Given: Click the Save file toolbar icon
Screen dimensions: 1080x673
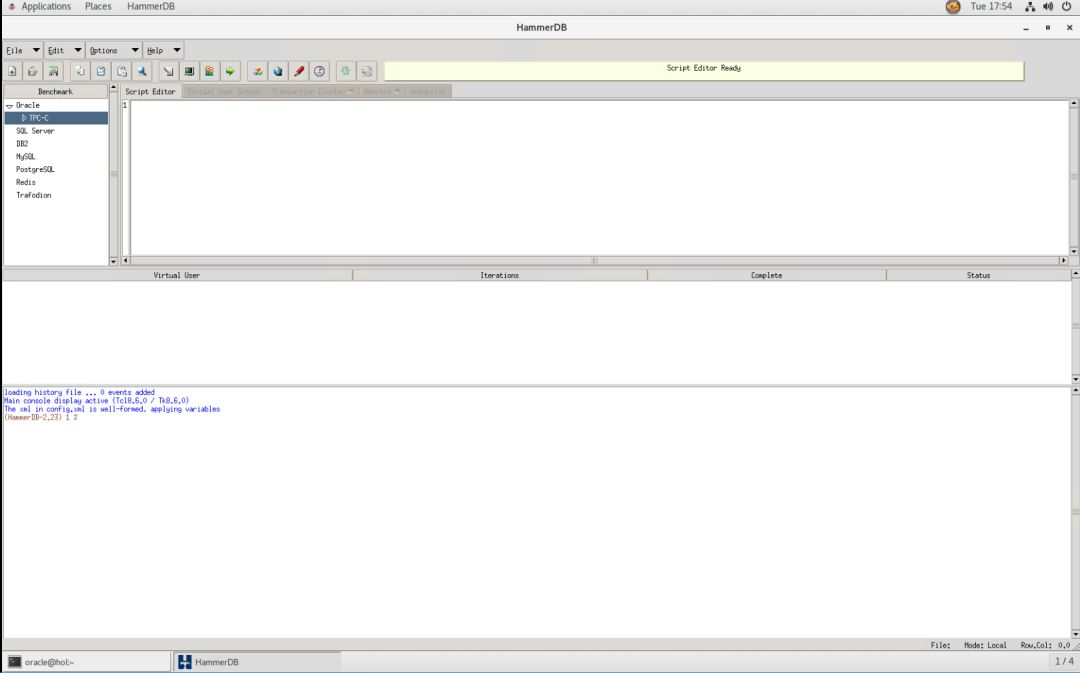Looking at the screenshot, I should pos(53,71).
